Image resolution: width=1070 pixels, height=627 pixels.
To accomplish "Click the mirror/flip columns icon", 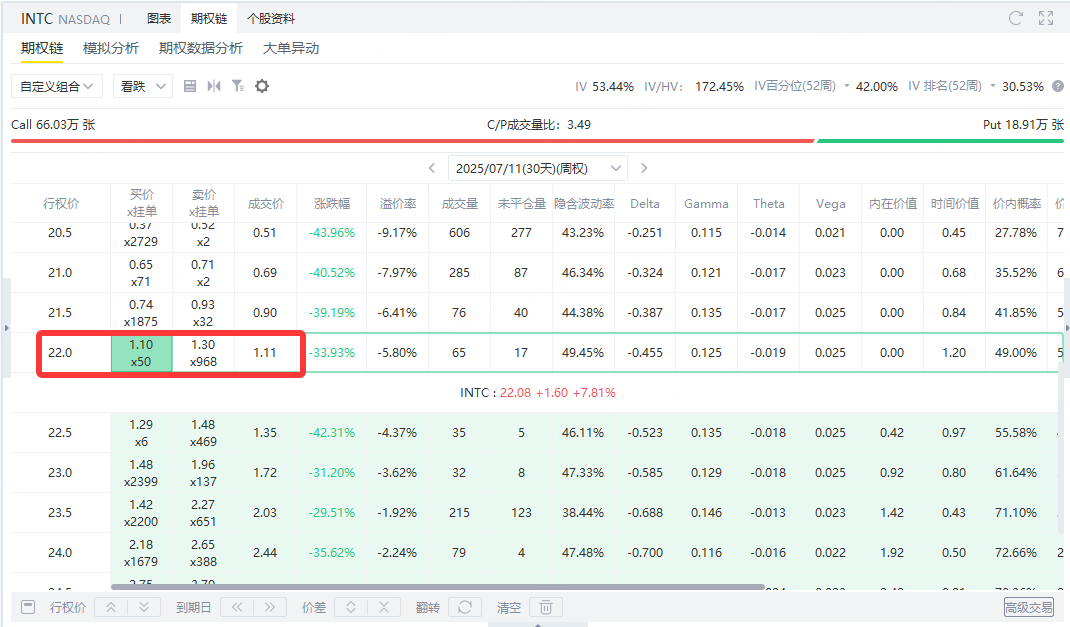I will [214, 86].
